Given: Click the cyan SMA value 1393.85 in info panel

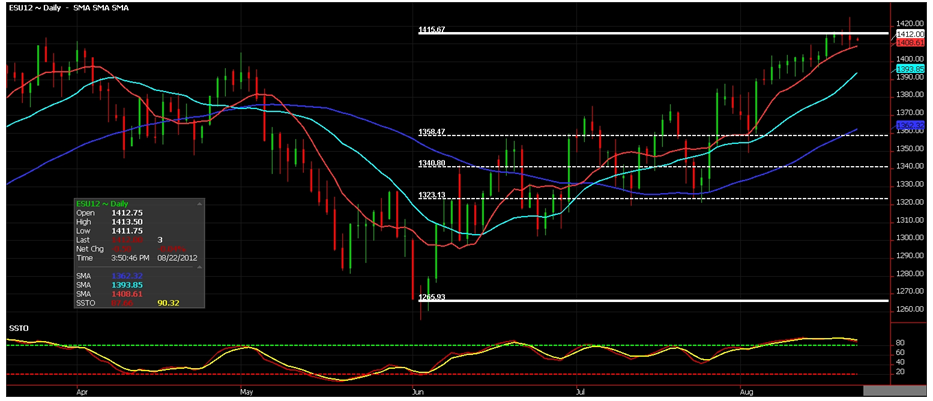Looking at the screenshot, I should (x=125, y=285).
